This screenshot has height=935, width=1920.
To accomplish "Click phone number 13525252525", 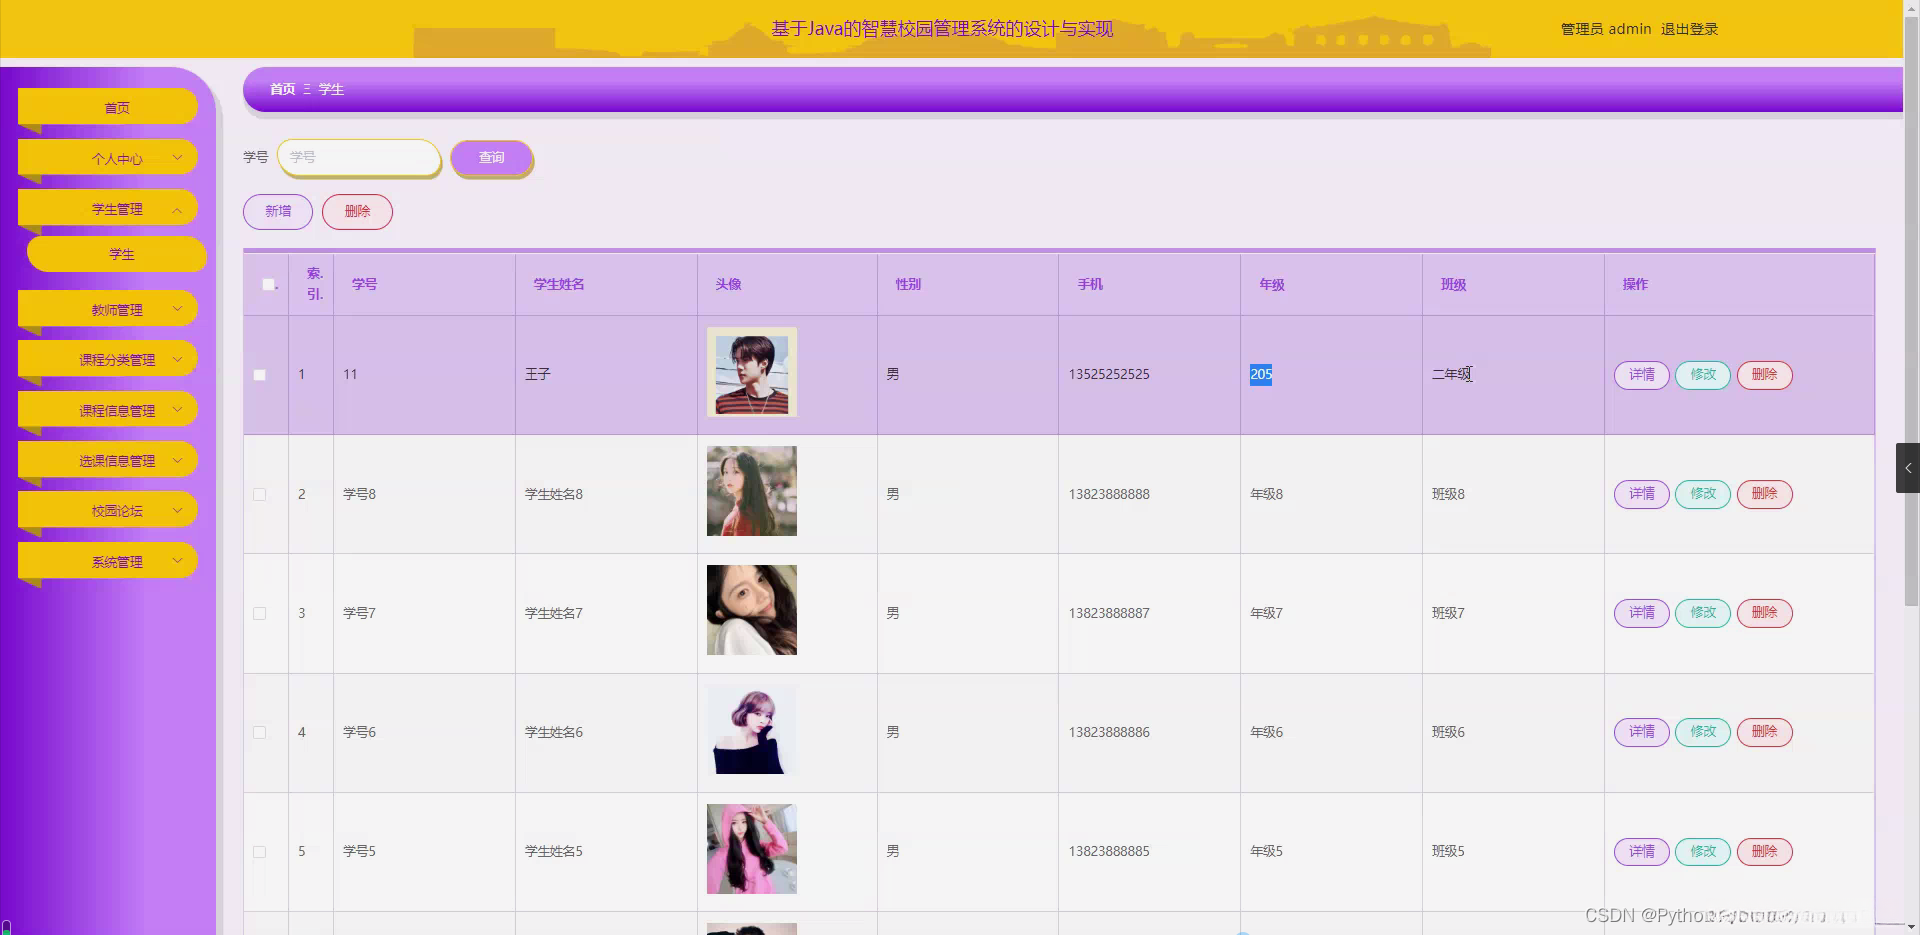I will click(x=1109, y=374).
